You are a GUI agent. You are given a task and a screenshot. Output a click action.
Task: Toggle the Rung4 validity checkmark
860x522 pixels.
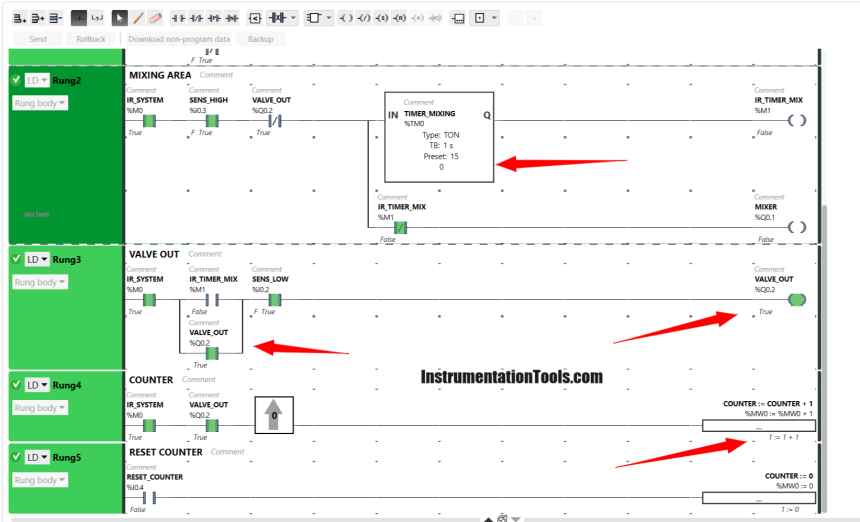[x=16, y=384]
